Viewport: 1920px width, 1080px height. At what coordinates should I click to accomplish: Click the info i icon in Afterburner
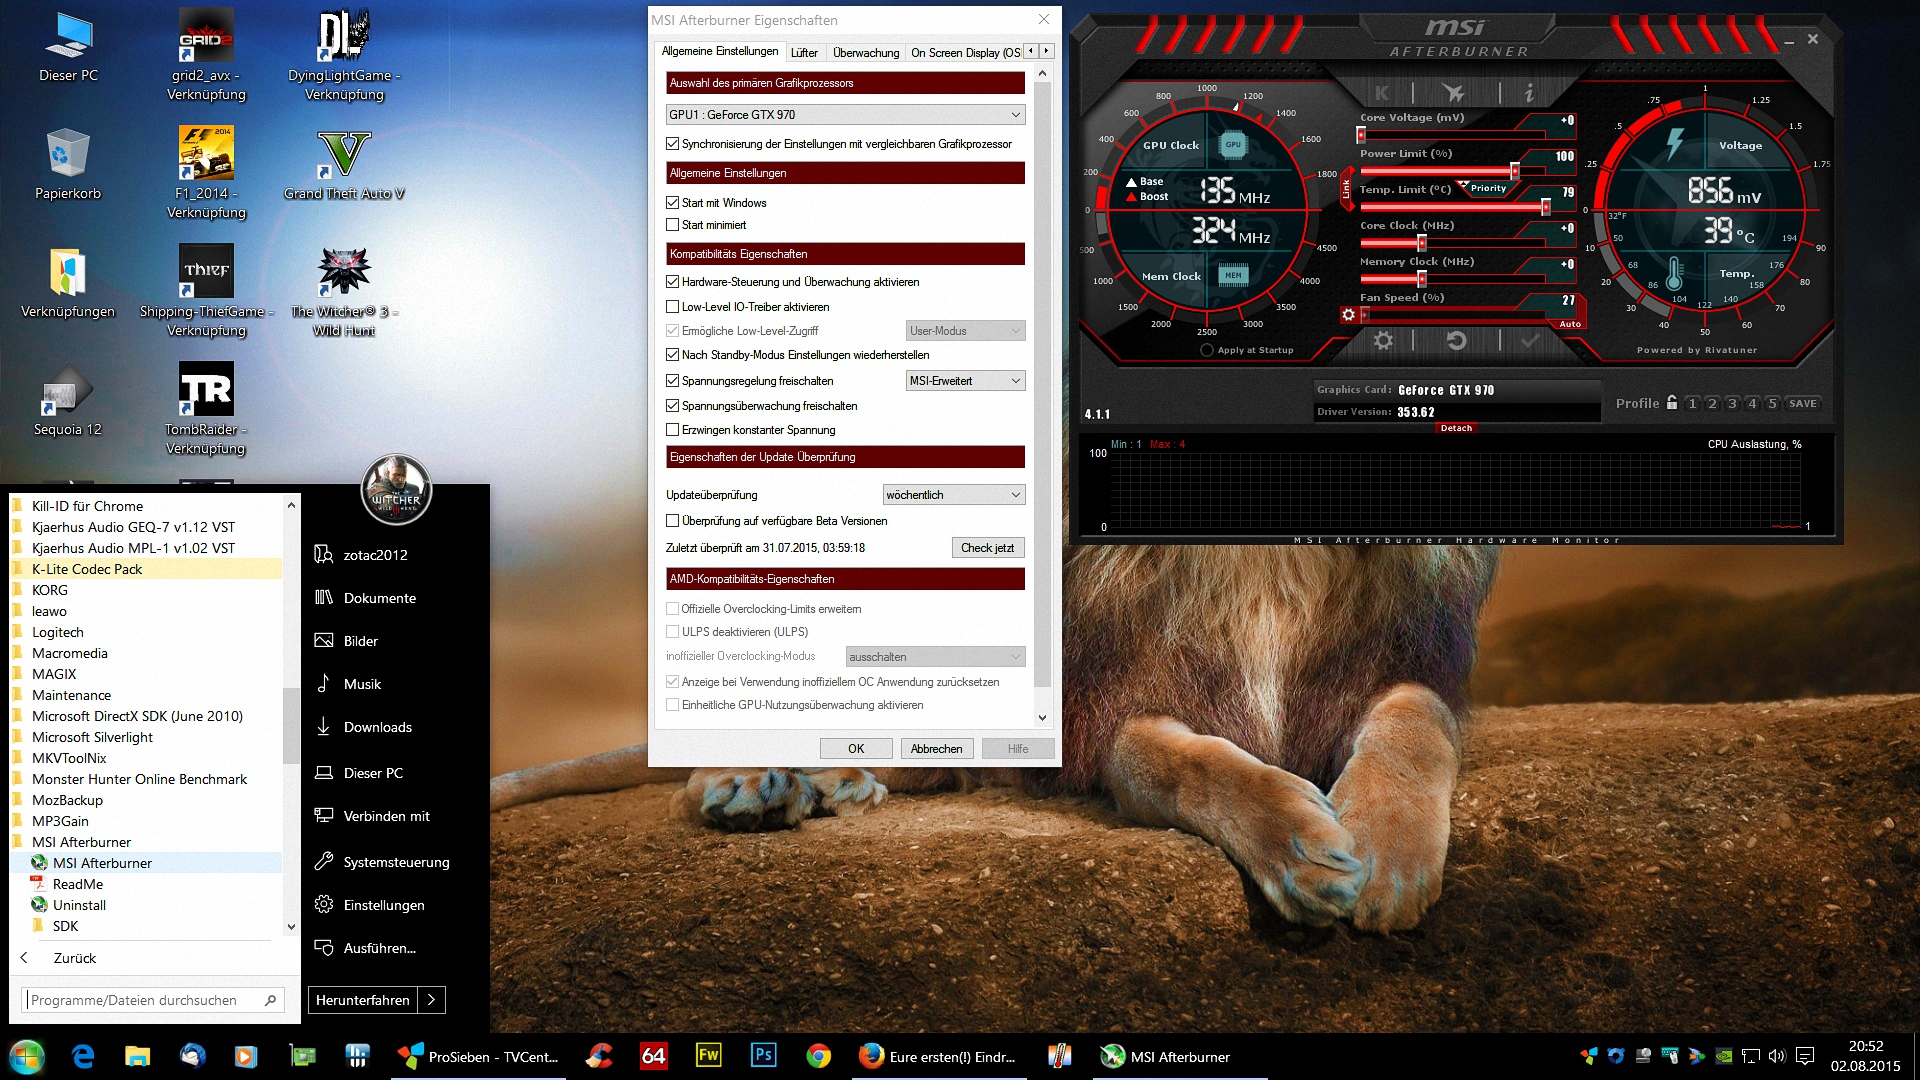tap(1529, 93)
